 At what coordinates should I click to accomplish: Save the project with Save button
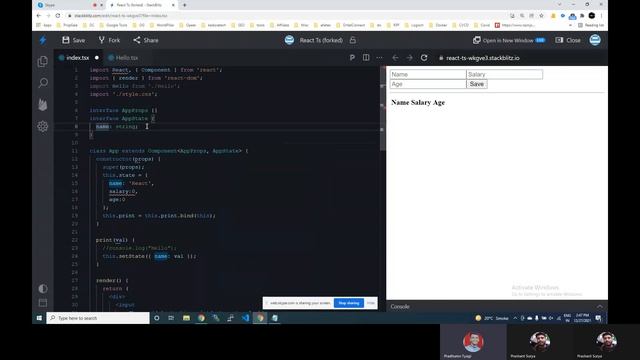coord(73,40)
